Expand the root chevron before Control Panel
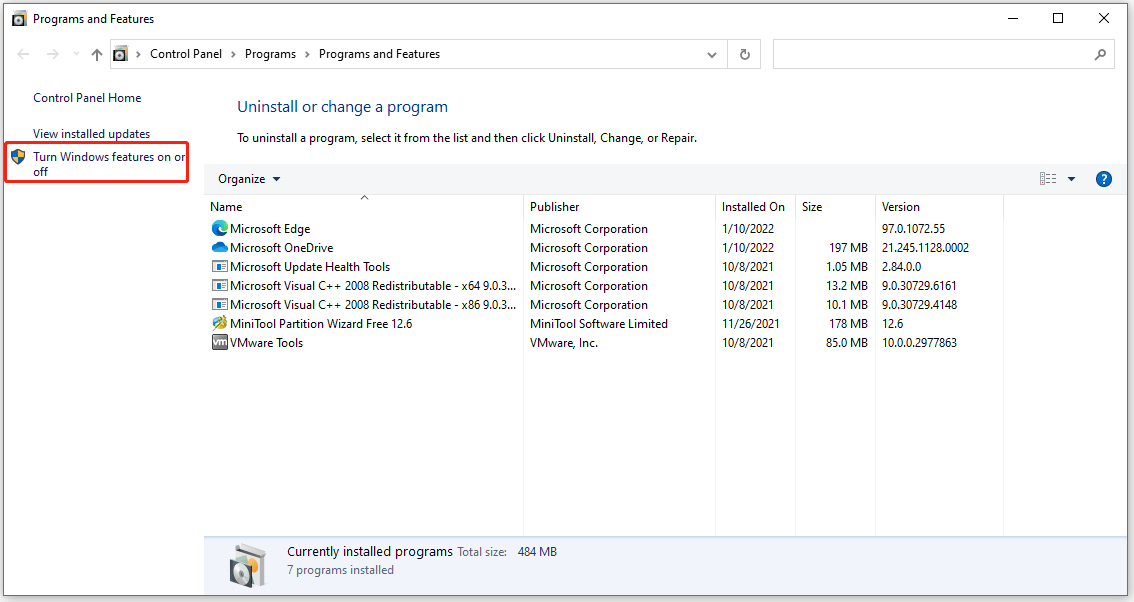 point(138,54)
